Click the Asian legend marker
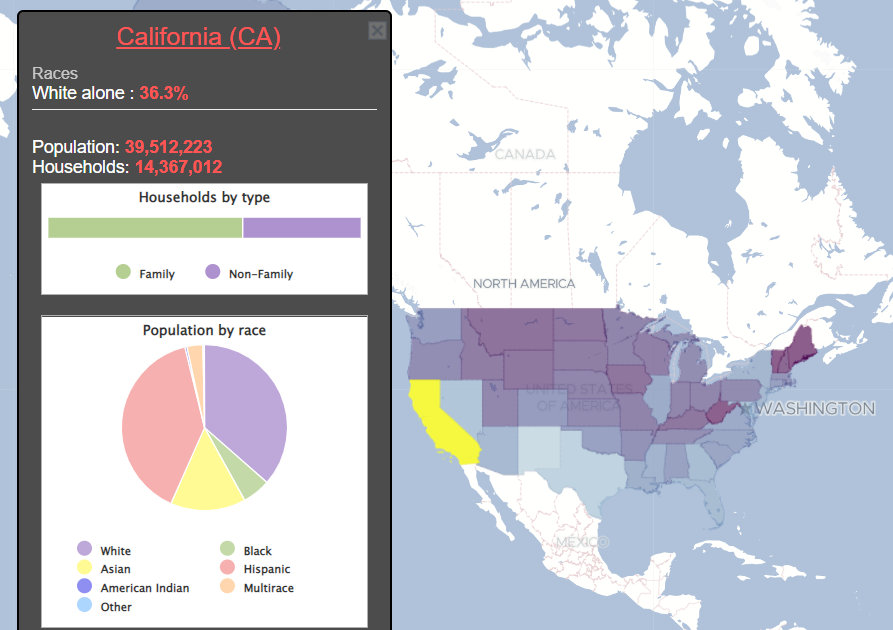Viewport: 893px width, 630px height. click(x=85, y=568)
